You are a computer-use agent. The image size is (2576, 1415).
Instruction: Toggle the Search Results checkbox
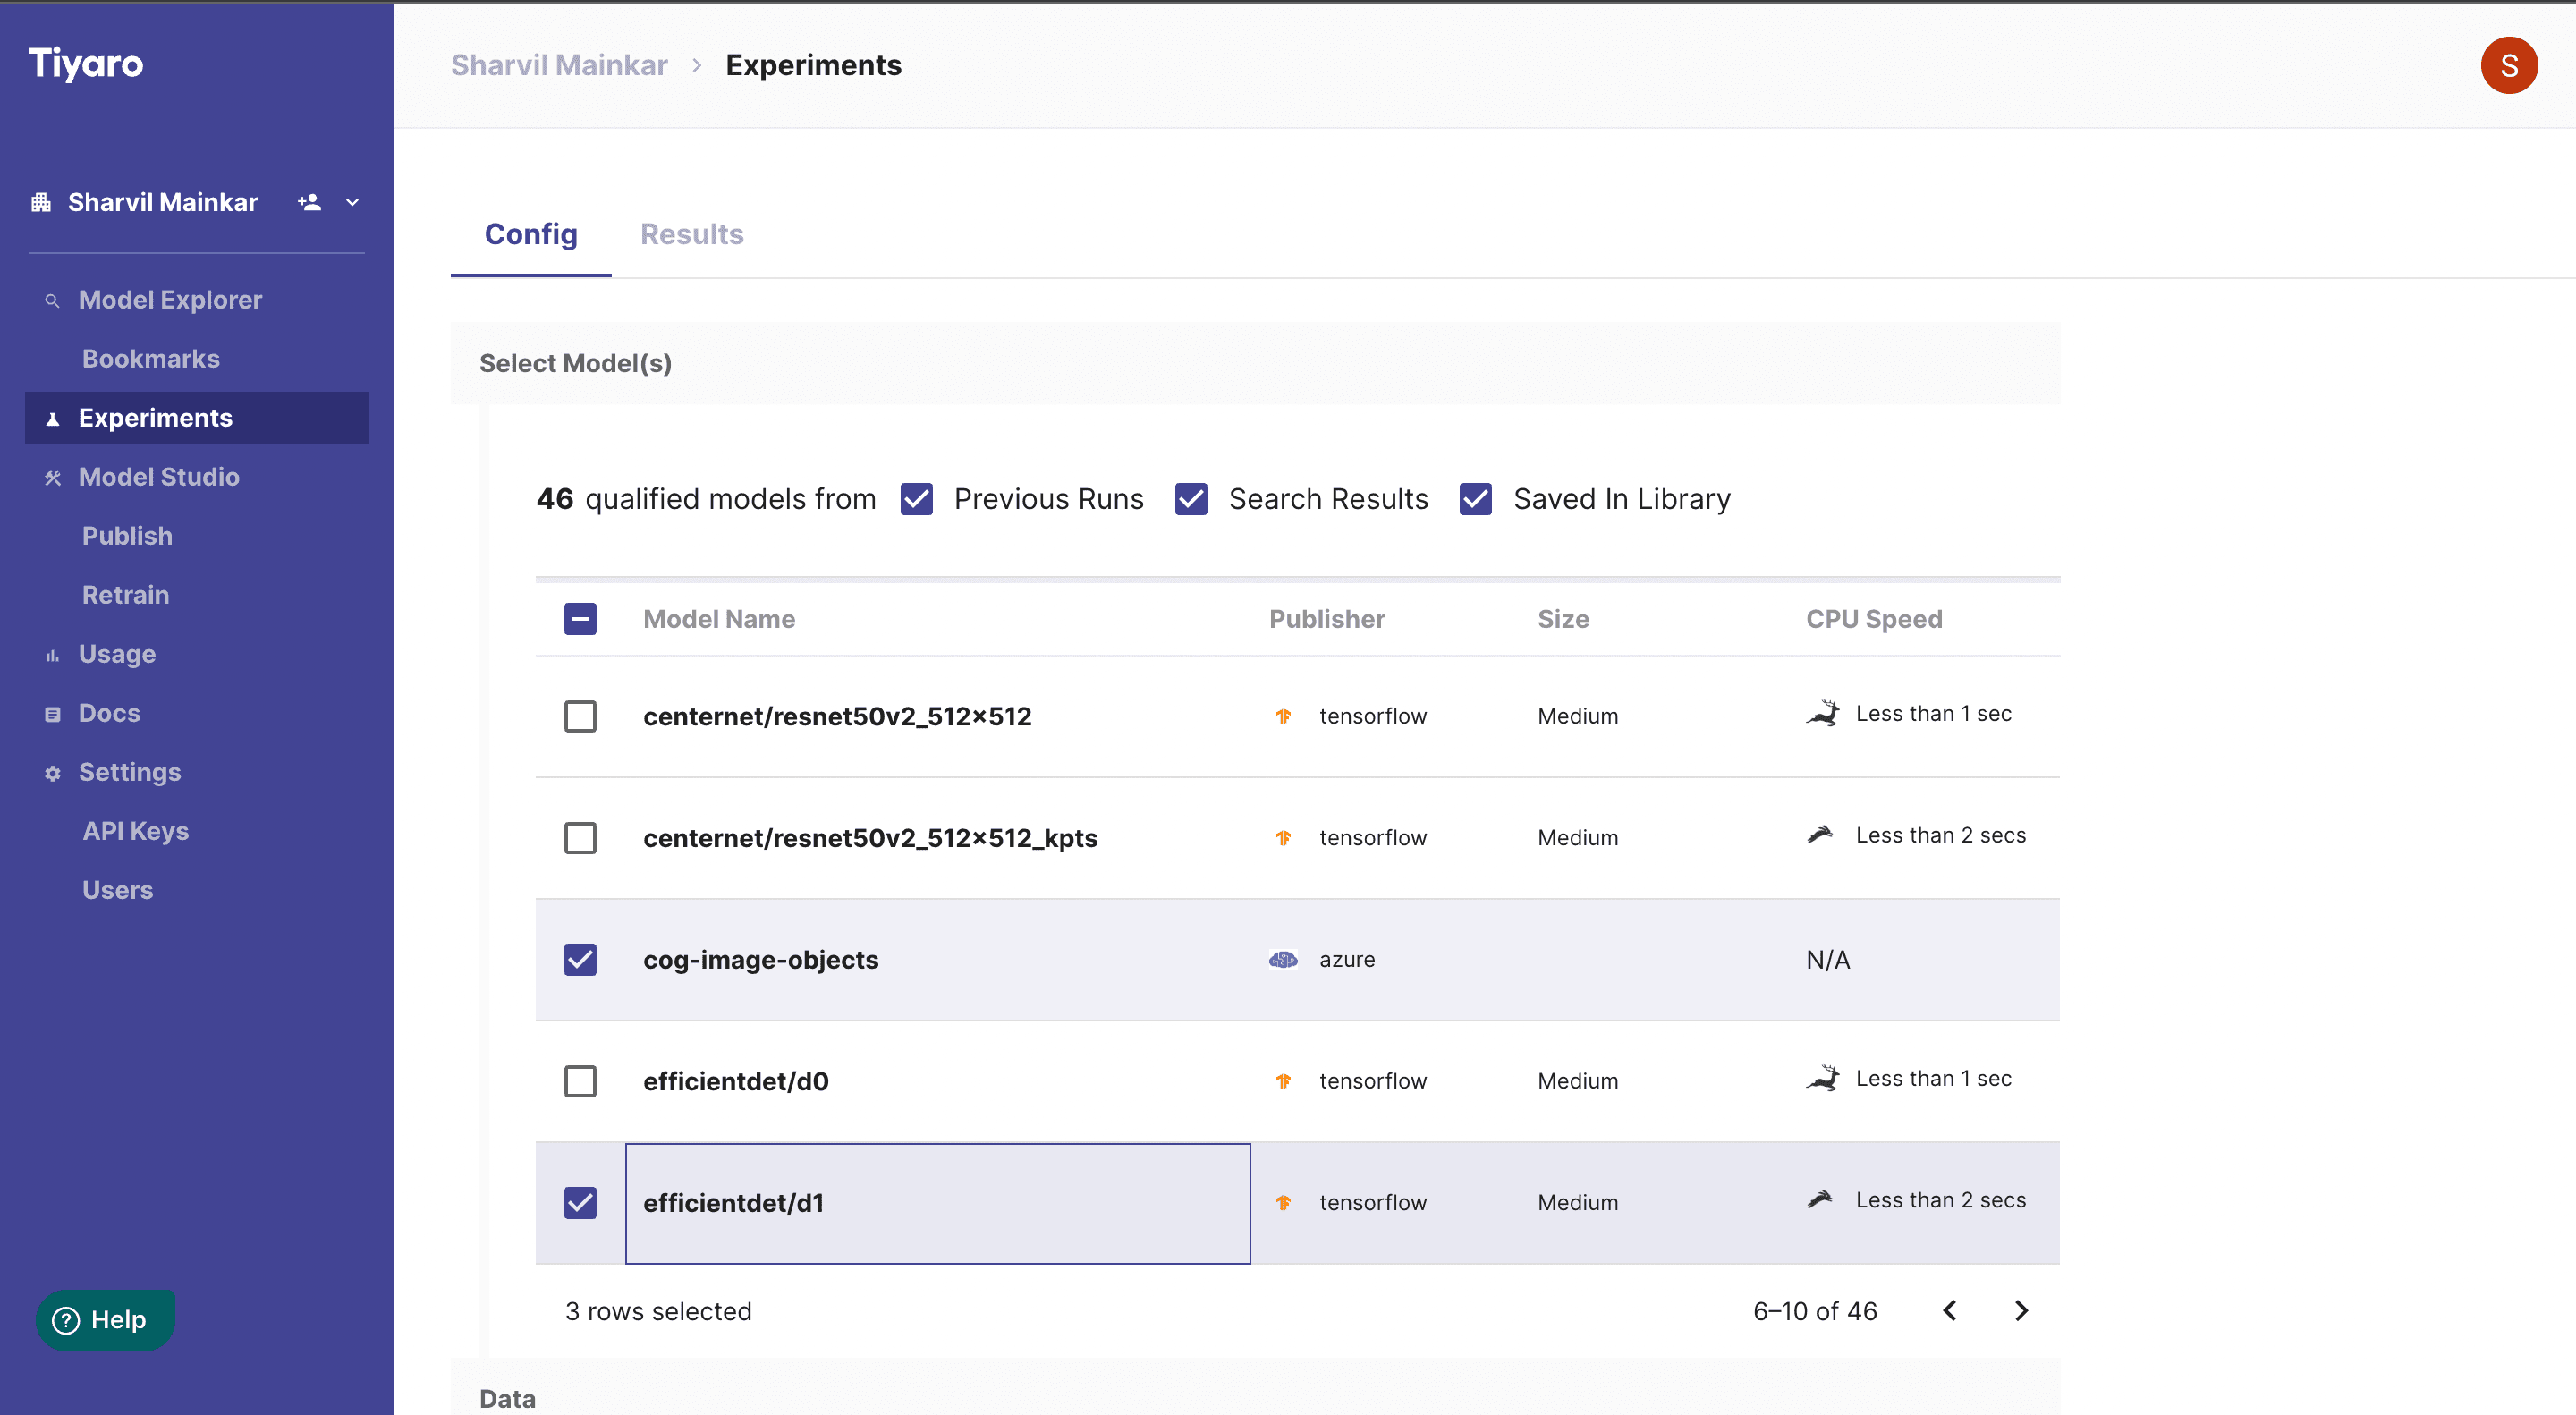click(x=1190, y=499)
